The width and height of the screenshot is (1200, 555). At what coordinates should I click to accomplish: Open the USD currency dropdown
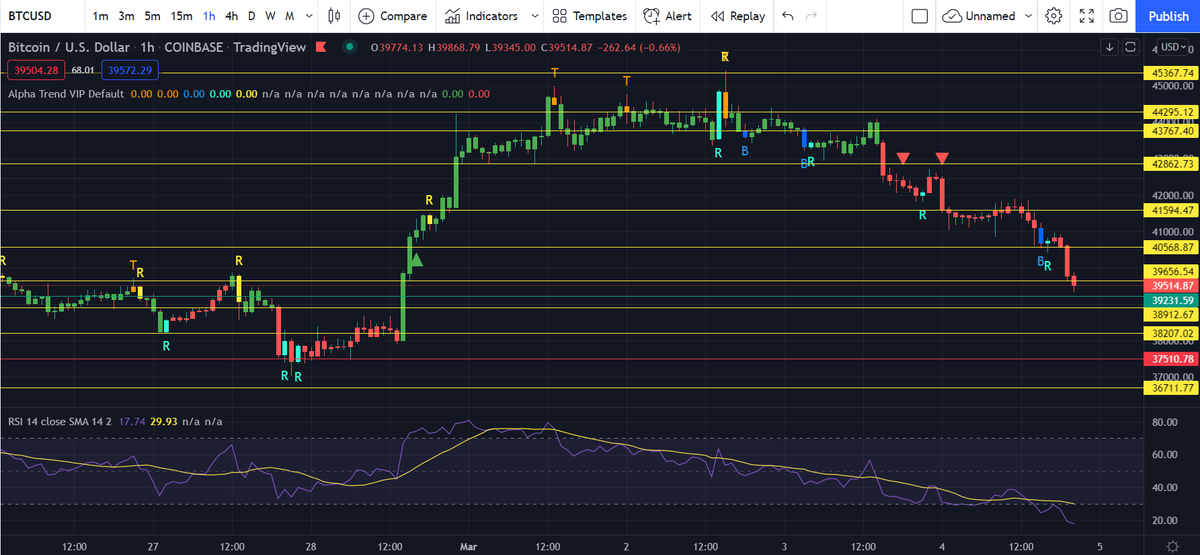tap(1173, 47)
